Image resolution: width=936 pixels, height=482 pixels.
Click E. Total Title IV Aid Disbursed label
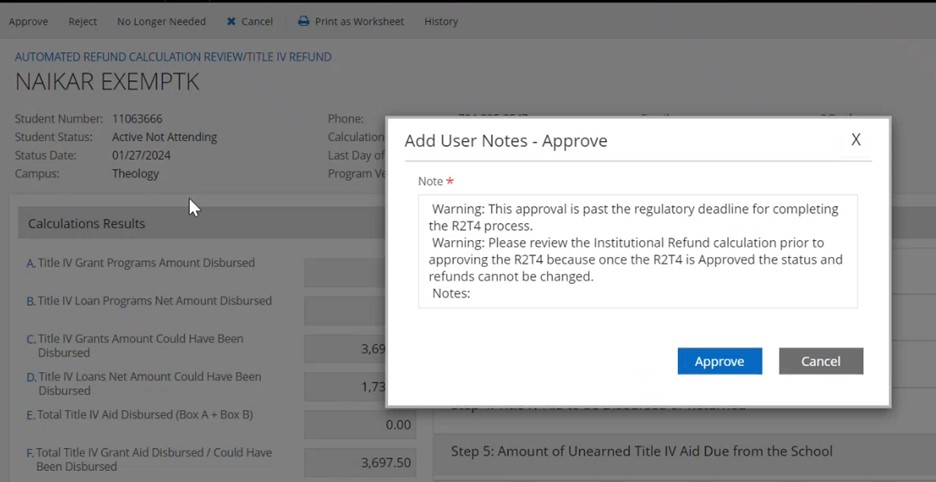[140, 415]
